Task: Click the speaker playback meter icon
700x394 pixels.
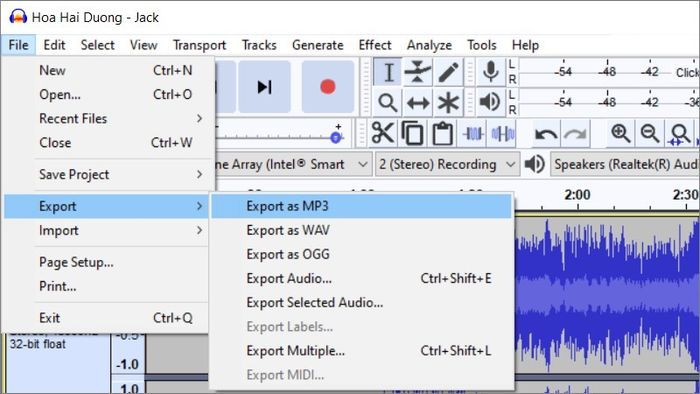Action: 490,103
